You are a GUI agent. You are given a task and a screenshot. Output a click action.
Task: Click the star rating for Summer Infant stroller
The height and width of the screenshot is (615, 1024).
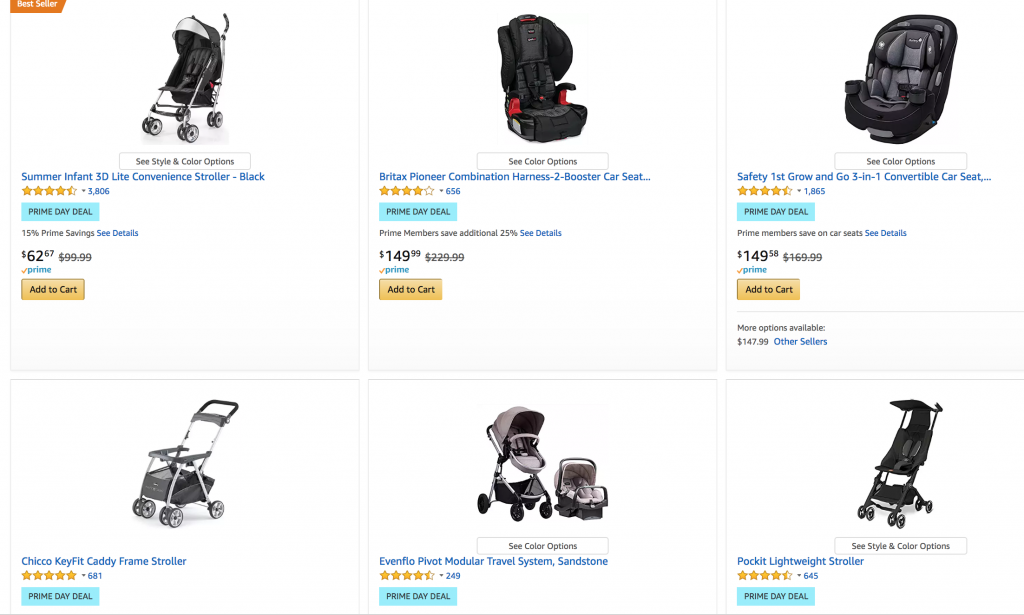coord(49,191)
